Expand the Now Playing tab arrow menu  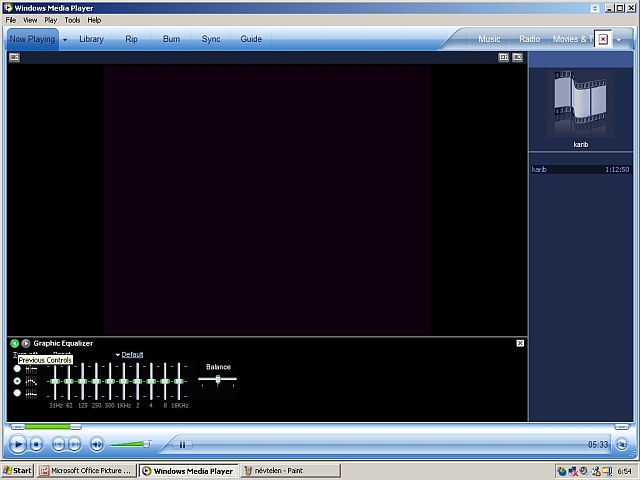pos(65,39)
